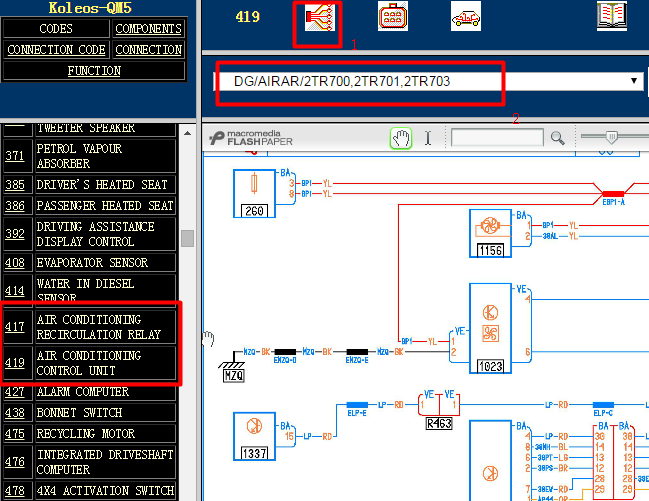Select the FlashPaper text selection tool
649x501 pixels.
coord(428,138)
